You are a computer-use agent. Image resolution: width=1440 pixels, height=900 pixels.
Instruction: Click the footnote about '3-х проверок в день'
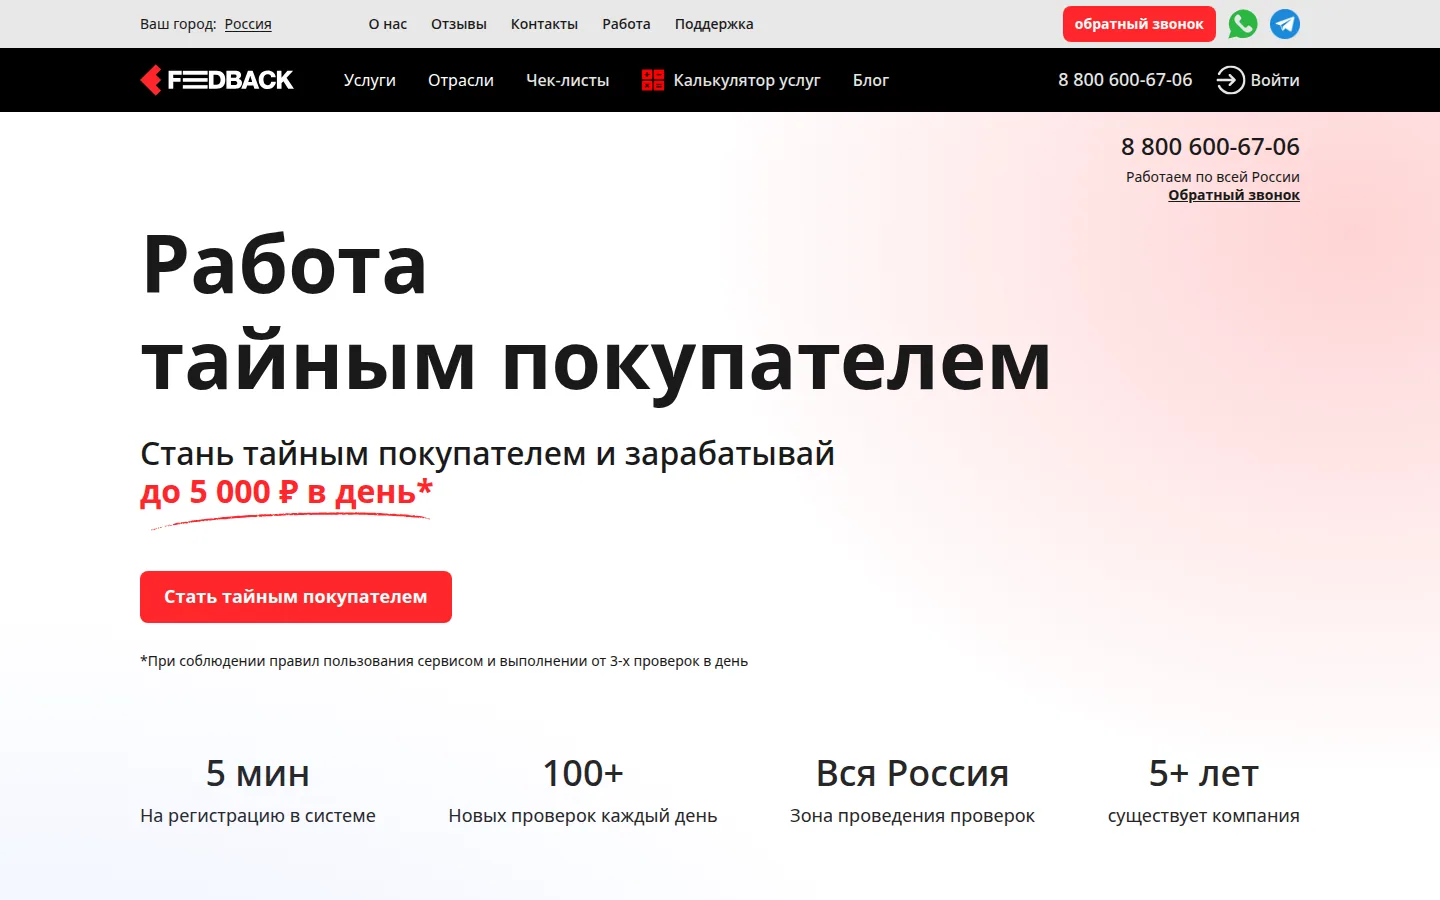[444, 661]
